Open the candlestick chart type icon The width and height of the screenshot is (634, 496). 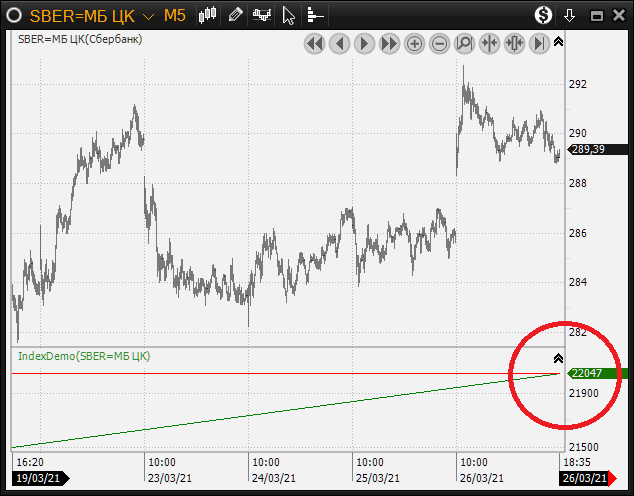(208, 15)
